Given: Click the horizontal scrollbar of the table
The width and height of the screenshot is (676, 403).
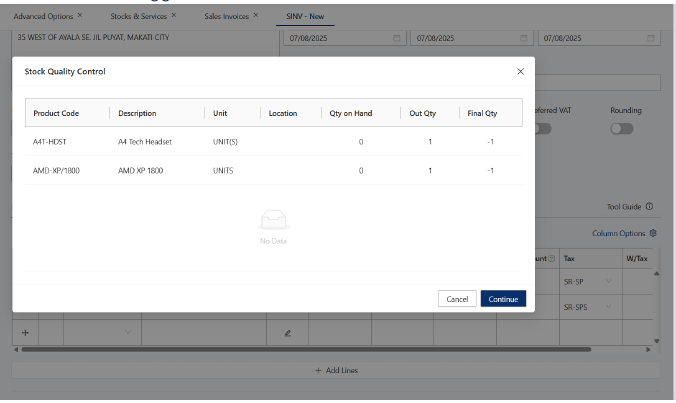Looking at the screenshot, I should (x=306, y=350).
